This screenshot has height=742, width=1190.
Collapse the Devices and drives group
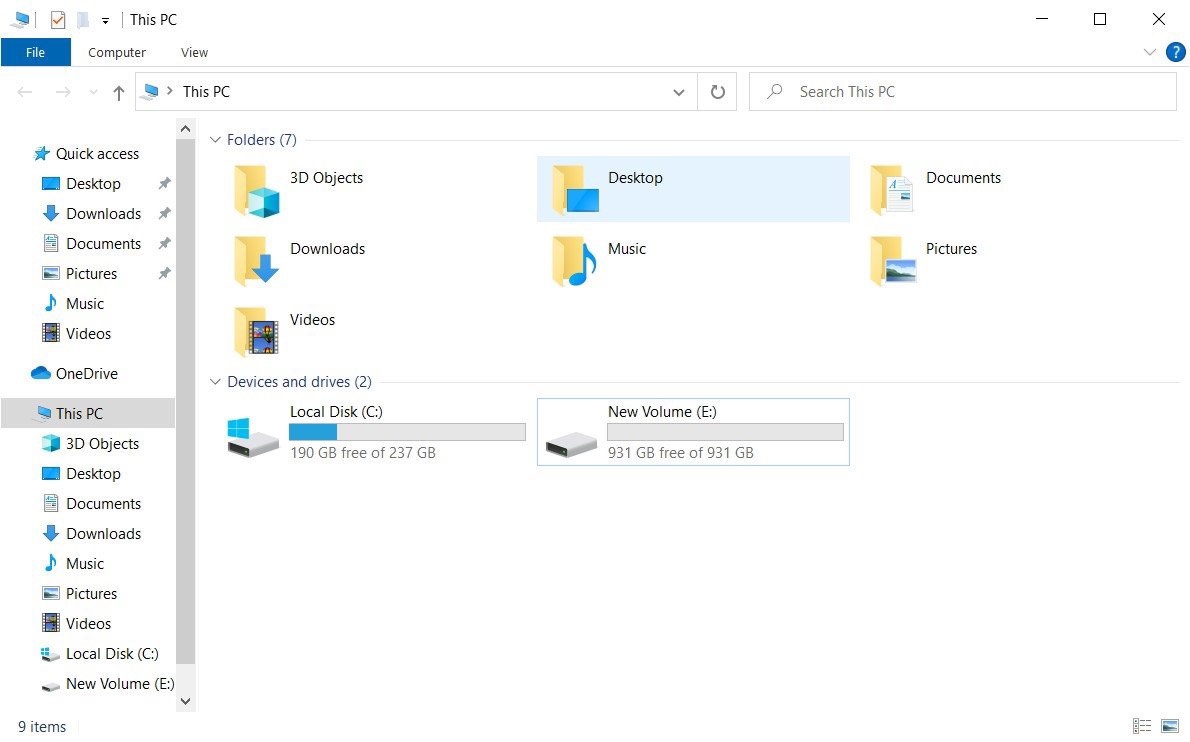pyautogui.click(x=215, y=382)
